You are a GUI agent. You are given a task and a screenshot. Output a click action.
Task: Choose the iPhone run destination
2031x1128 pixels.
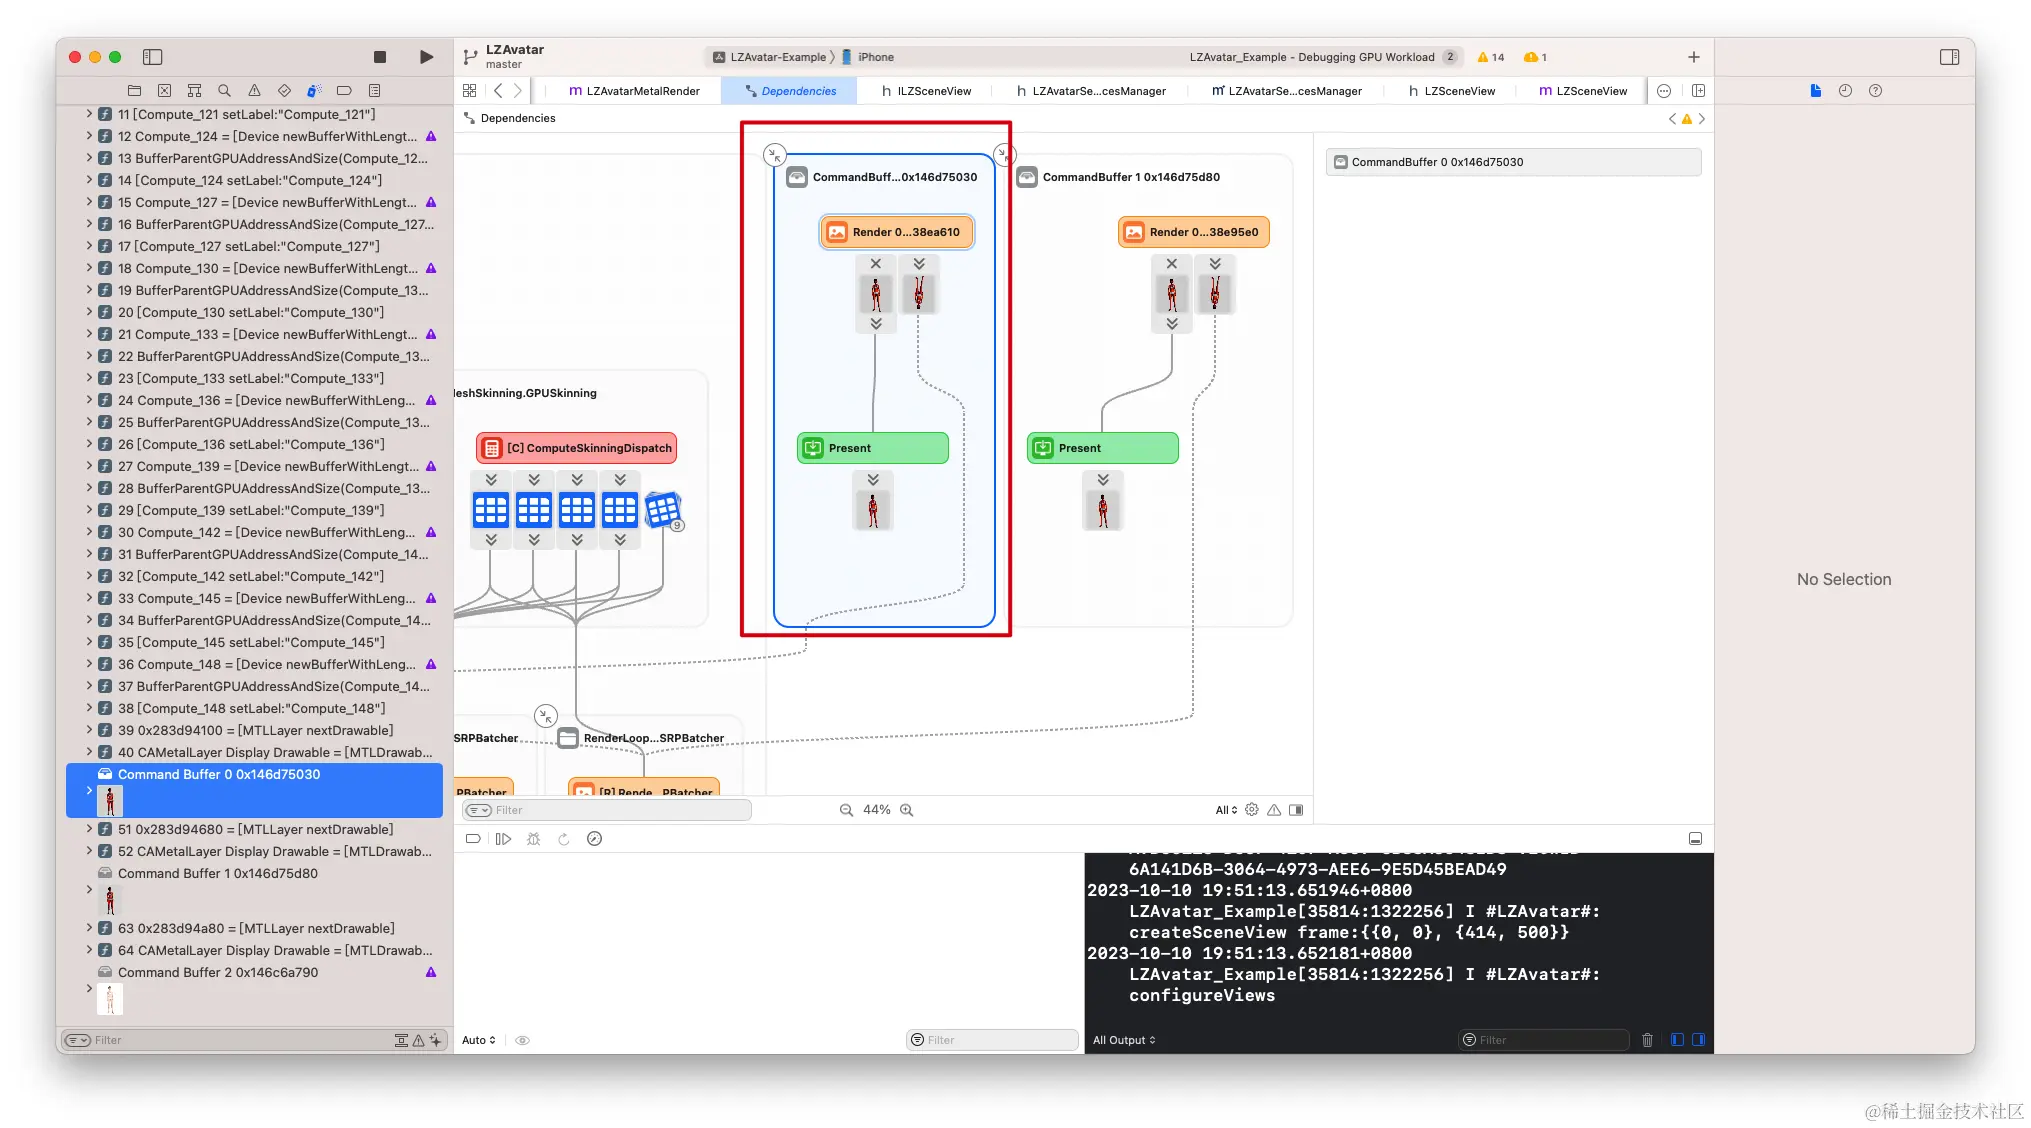pyautogui.click(x=867, y=57)
